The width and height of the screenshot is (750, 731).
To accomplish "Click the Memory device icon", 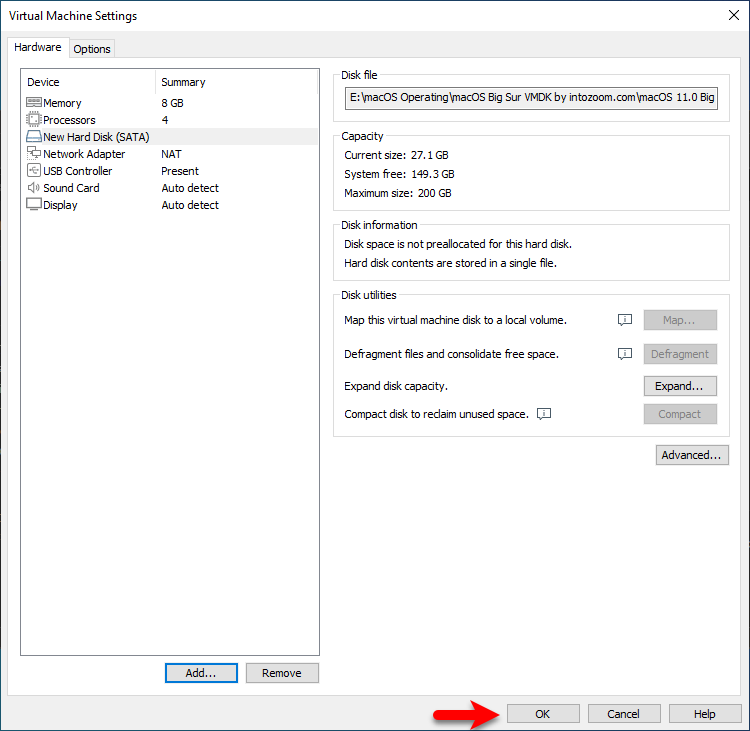I will pos(33,103).
